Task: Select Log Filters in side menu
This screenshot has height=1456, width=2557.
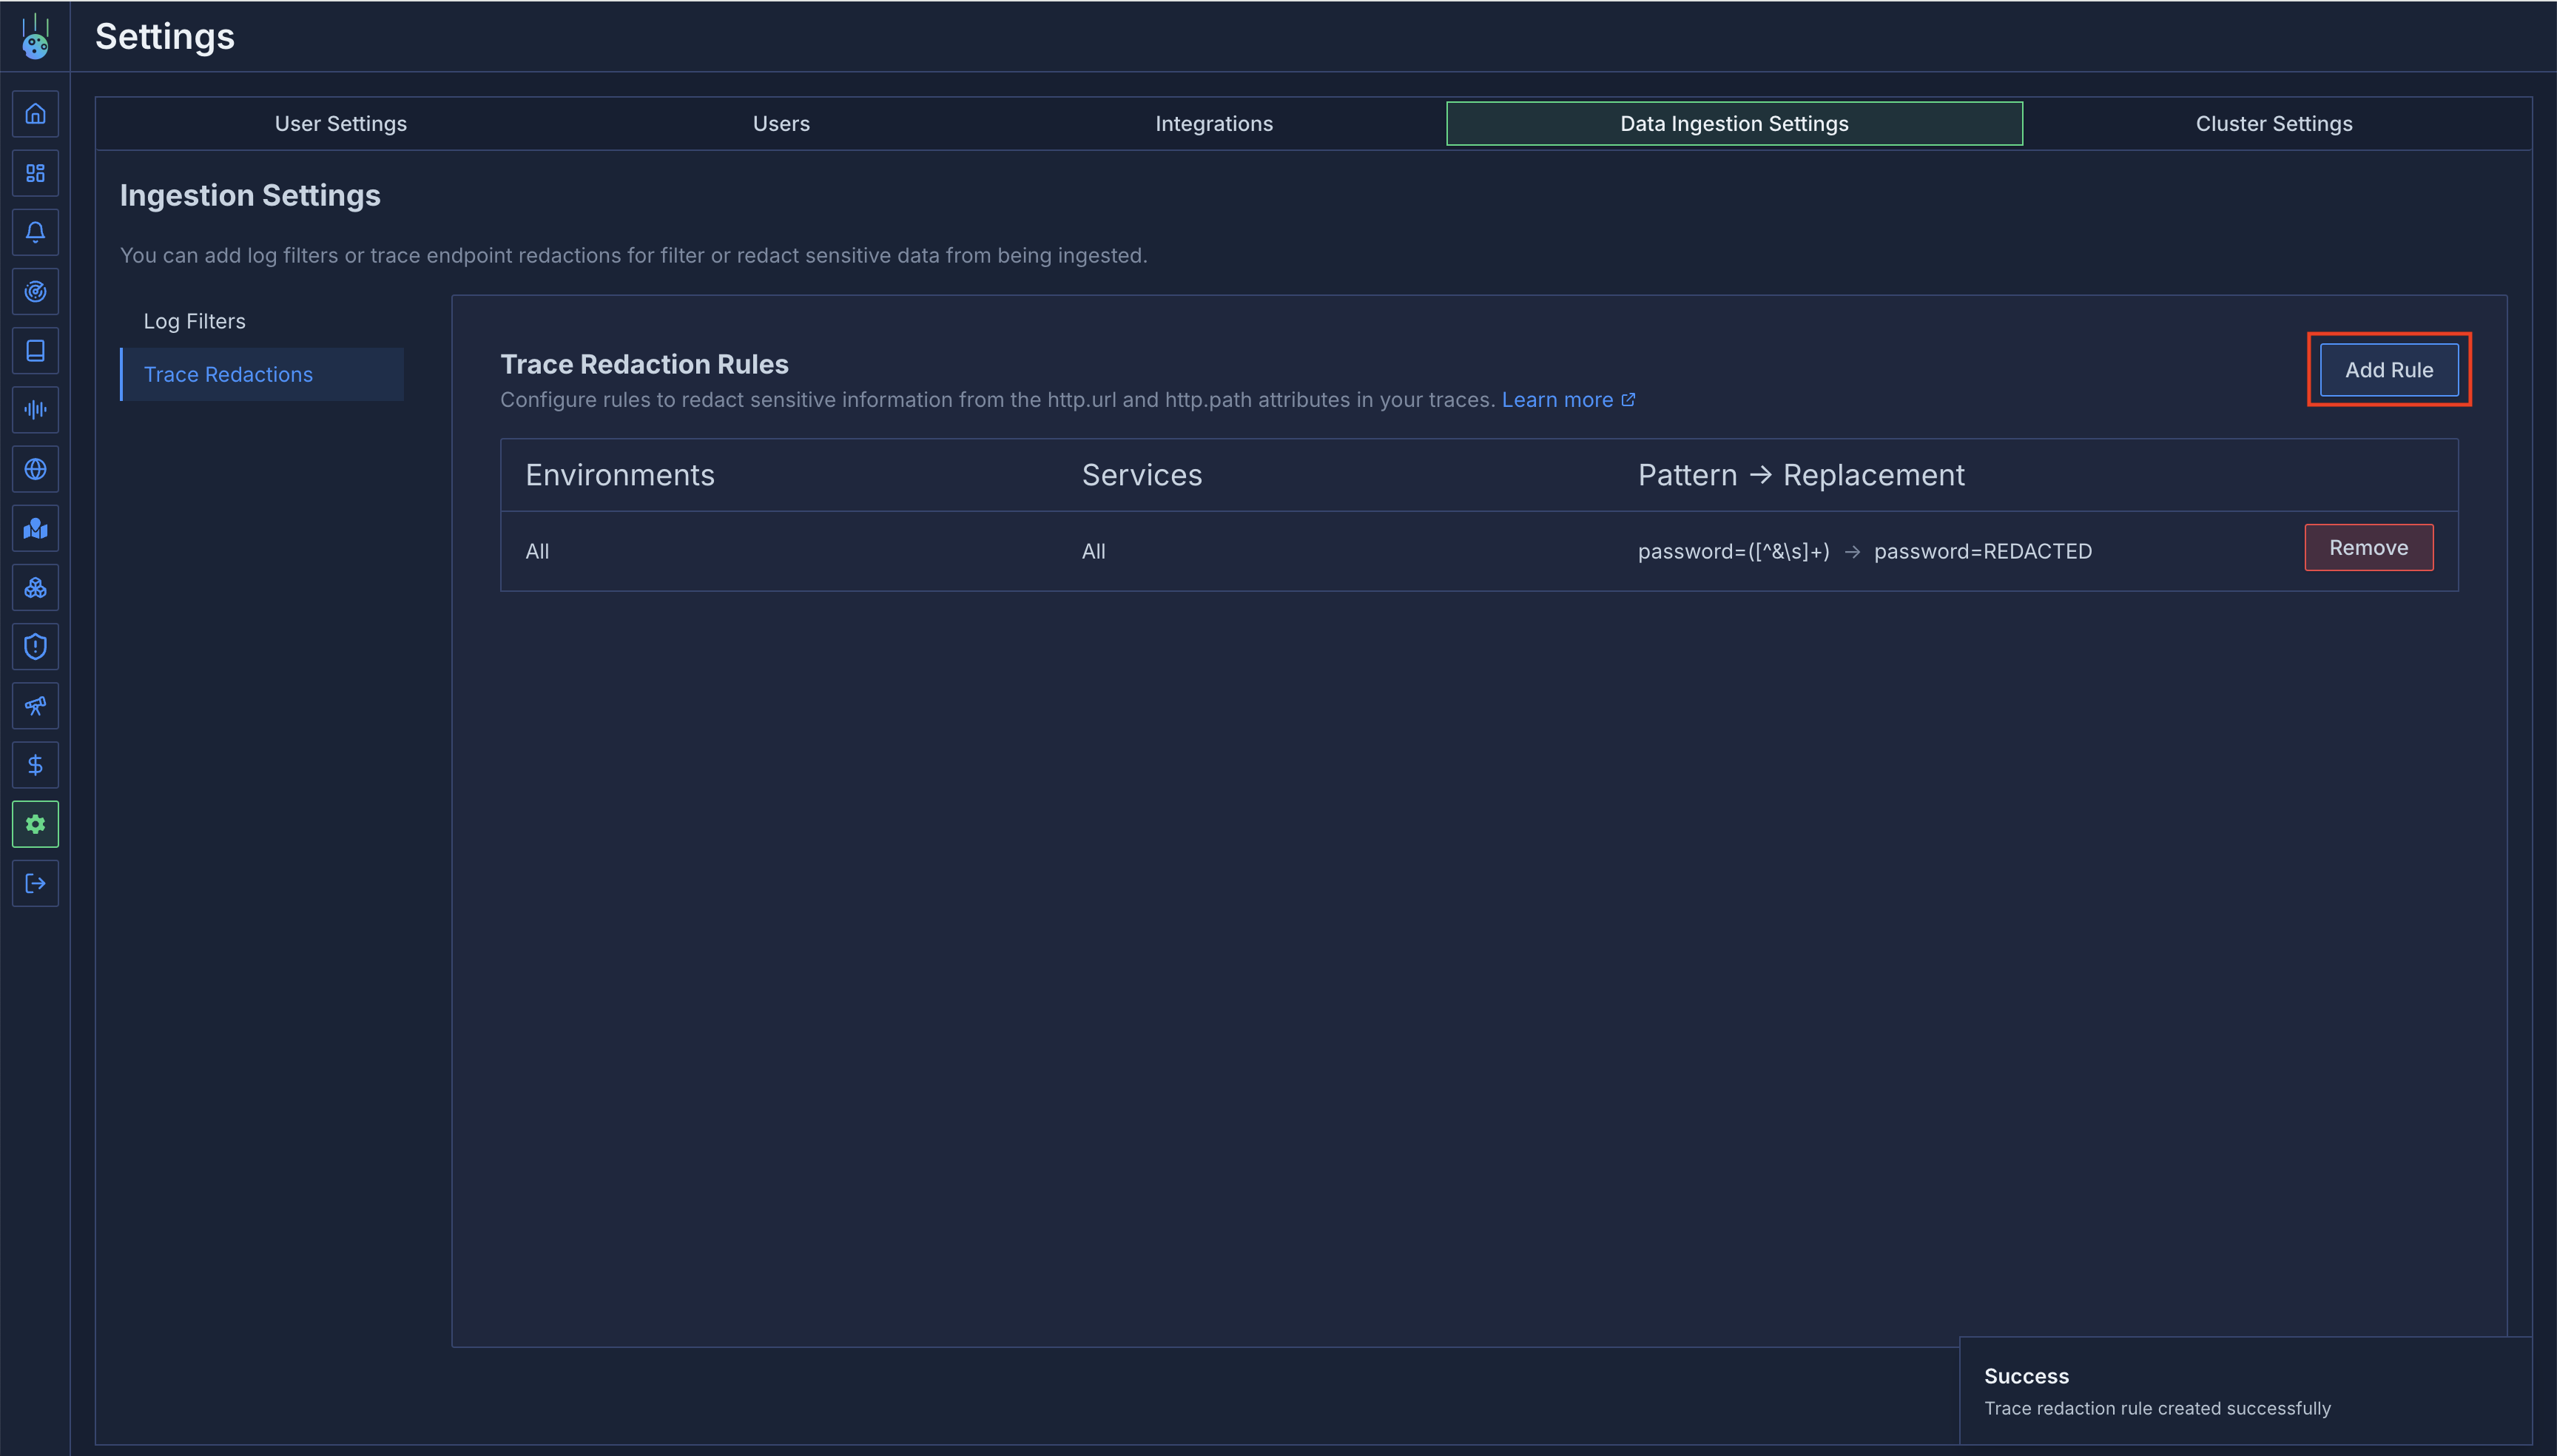Action: coord(194,321)
